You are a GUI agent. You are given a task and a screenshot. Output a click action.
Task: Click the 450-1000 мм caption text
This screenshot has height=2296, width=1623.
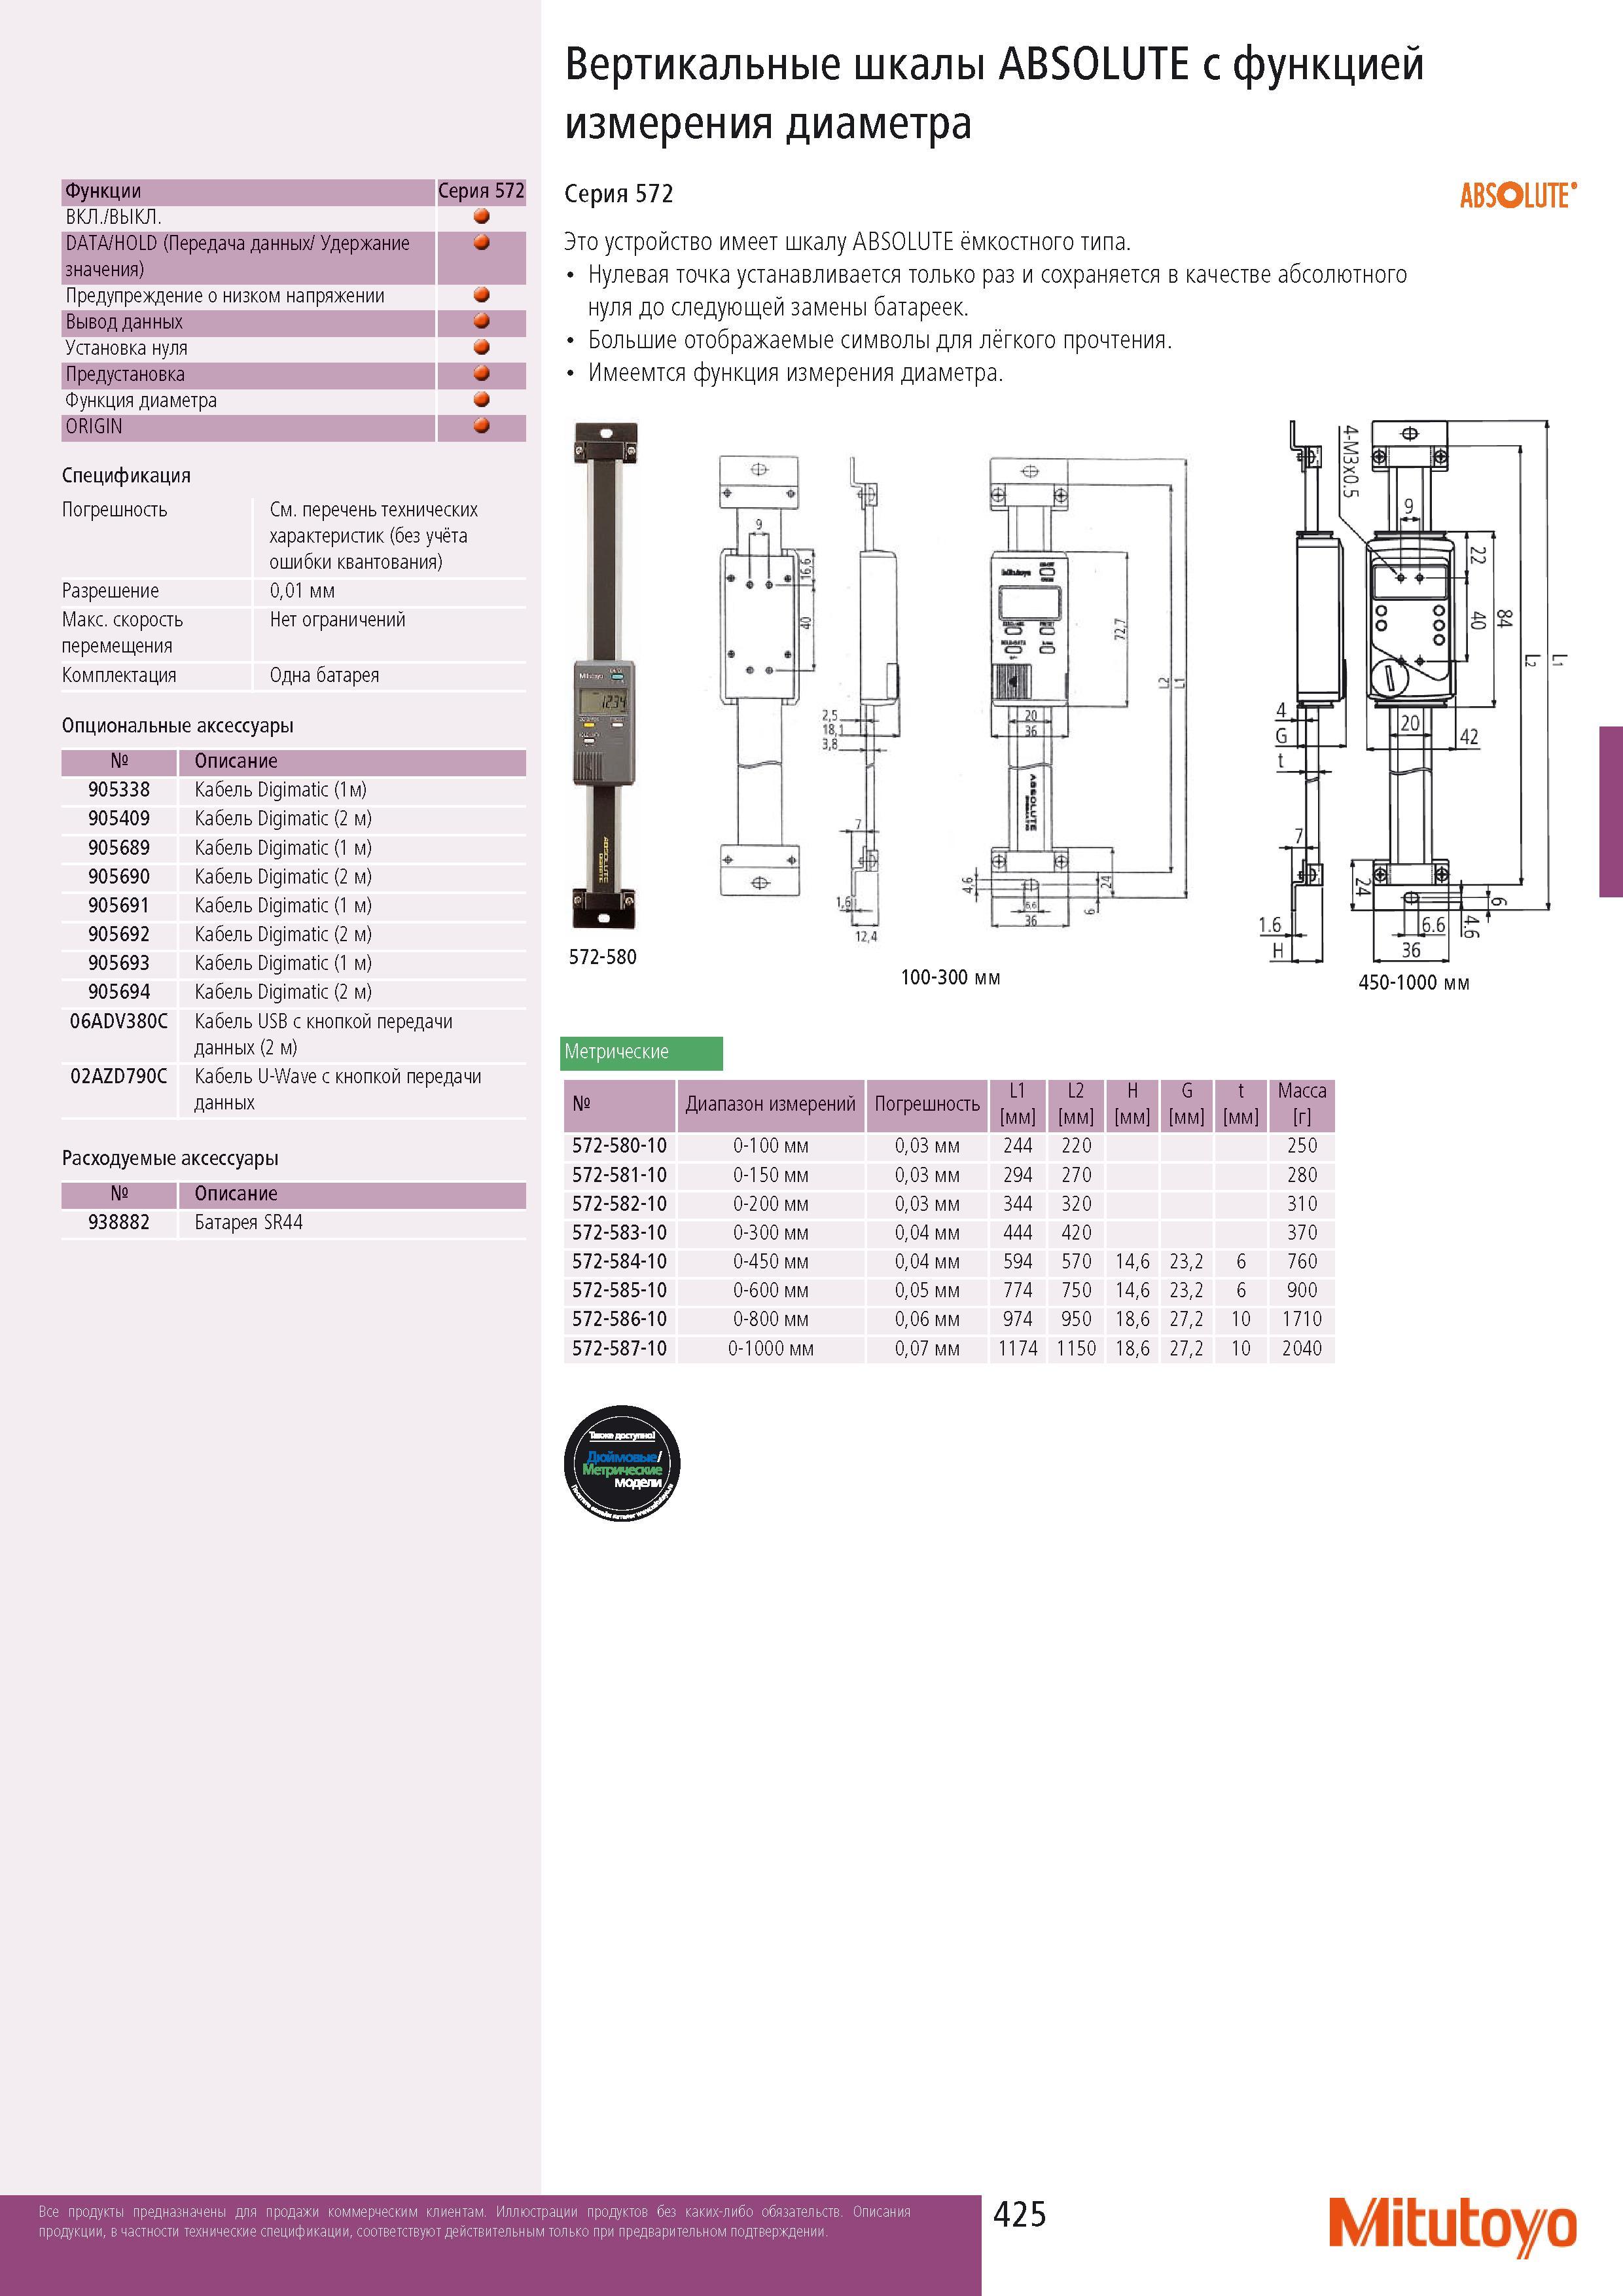point(1413,983)
